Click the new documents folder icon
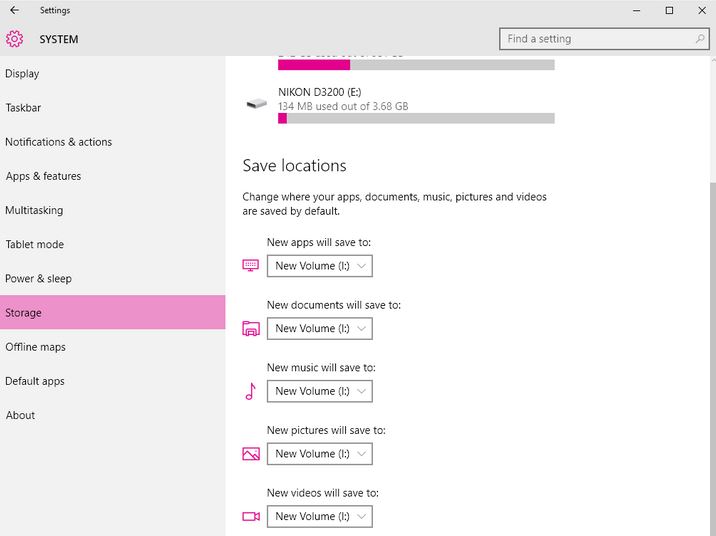 251,328
